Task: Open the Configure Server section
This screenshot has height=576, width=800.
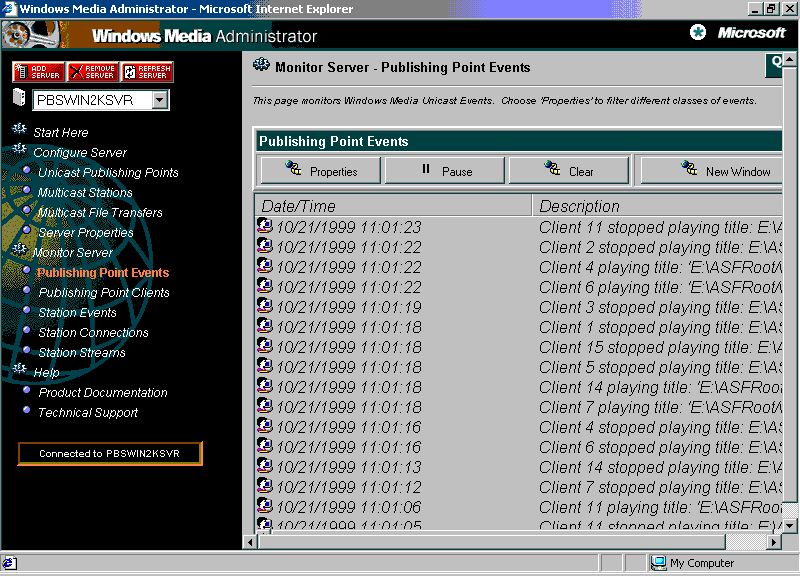Action: click(x=80, y=153)
